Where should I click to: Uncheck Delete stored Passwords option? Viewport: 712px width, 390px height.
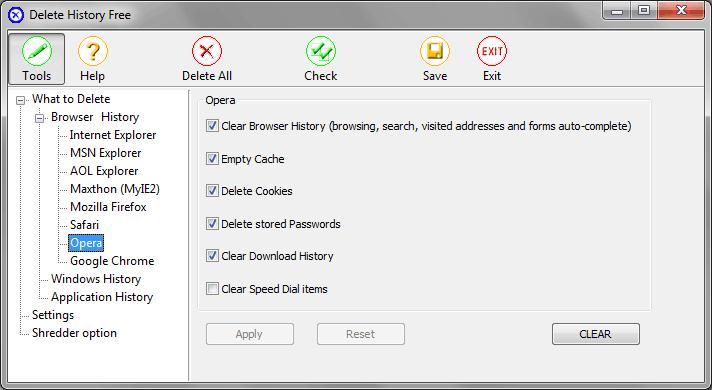coord(212,223)
